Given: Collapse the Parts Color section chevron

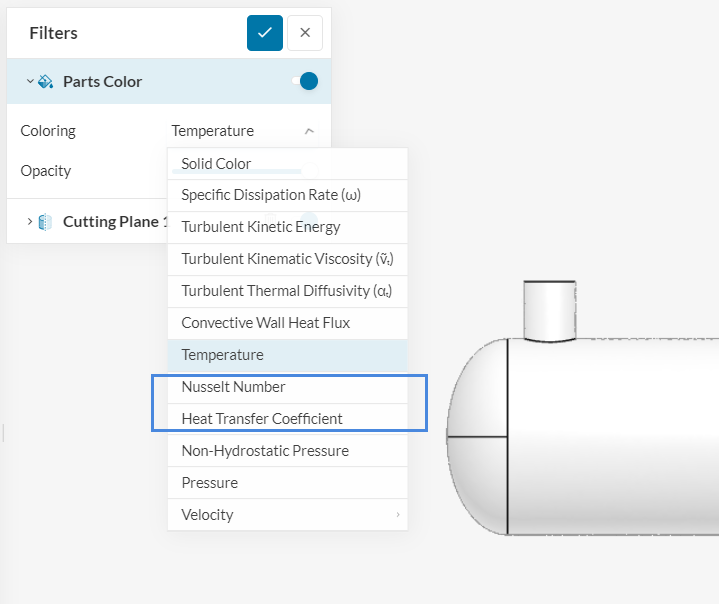Looking at the screenshot, I should (29, 81).
